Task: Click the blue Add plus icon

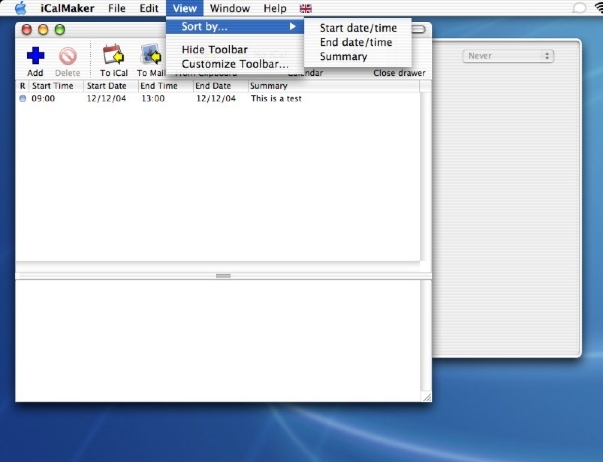Action: (35, 55)
